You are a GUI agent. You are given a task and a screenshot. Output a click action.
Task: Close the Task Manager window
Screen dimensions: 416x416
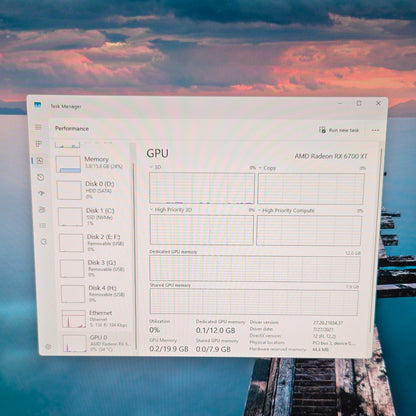coord(378,103)
